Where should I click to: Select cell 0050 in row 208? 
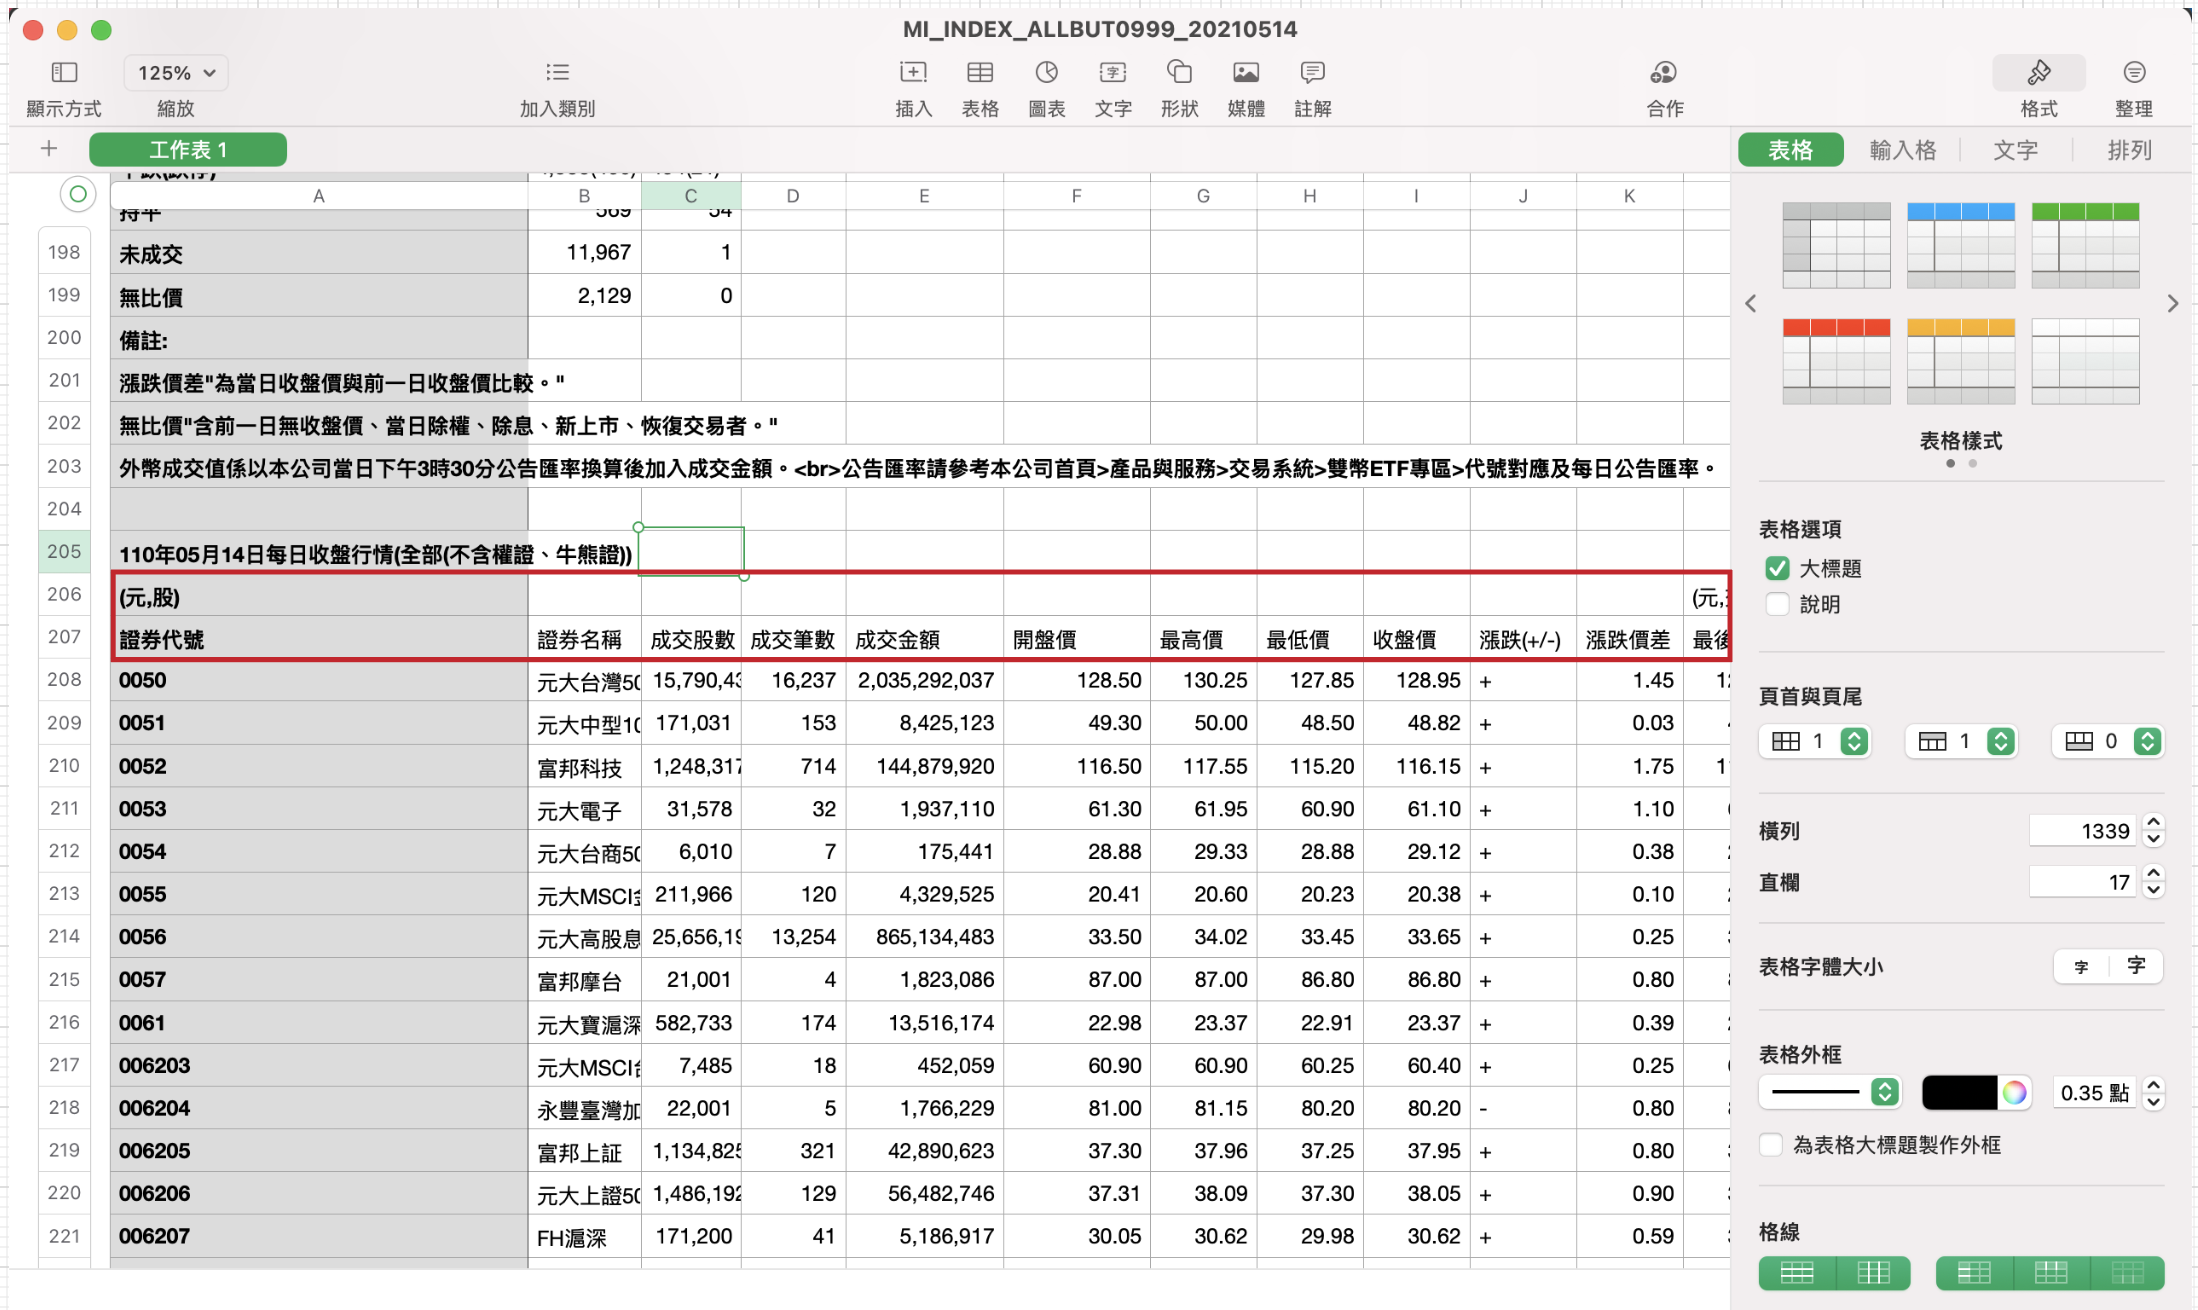point(319,680)
